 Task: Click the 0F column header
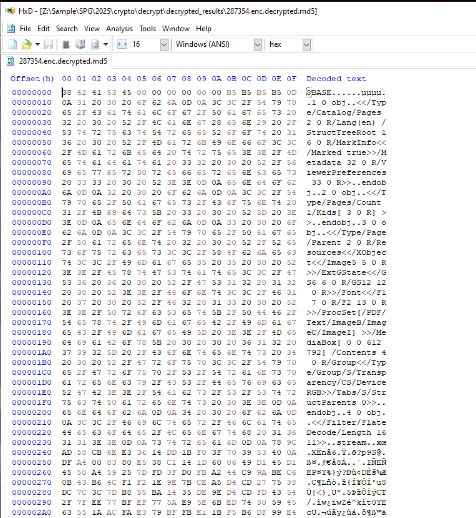(x=291, y=79)
